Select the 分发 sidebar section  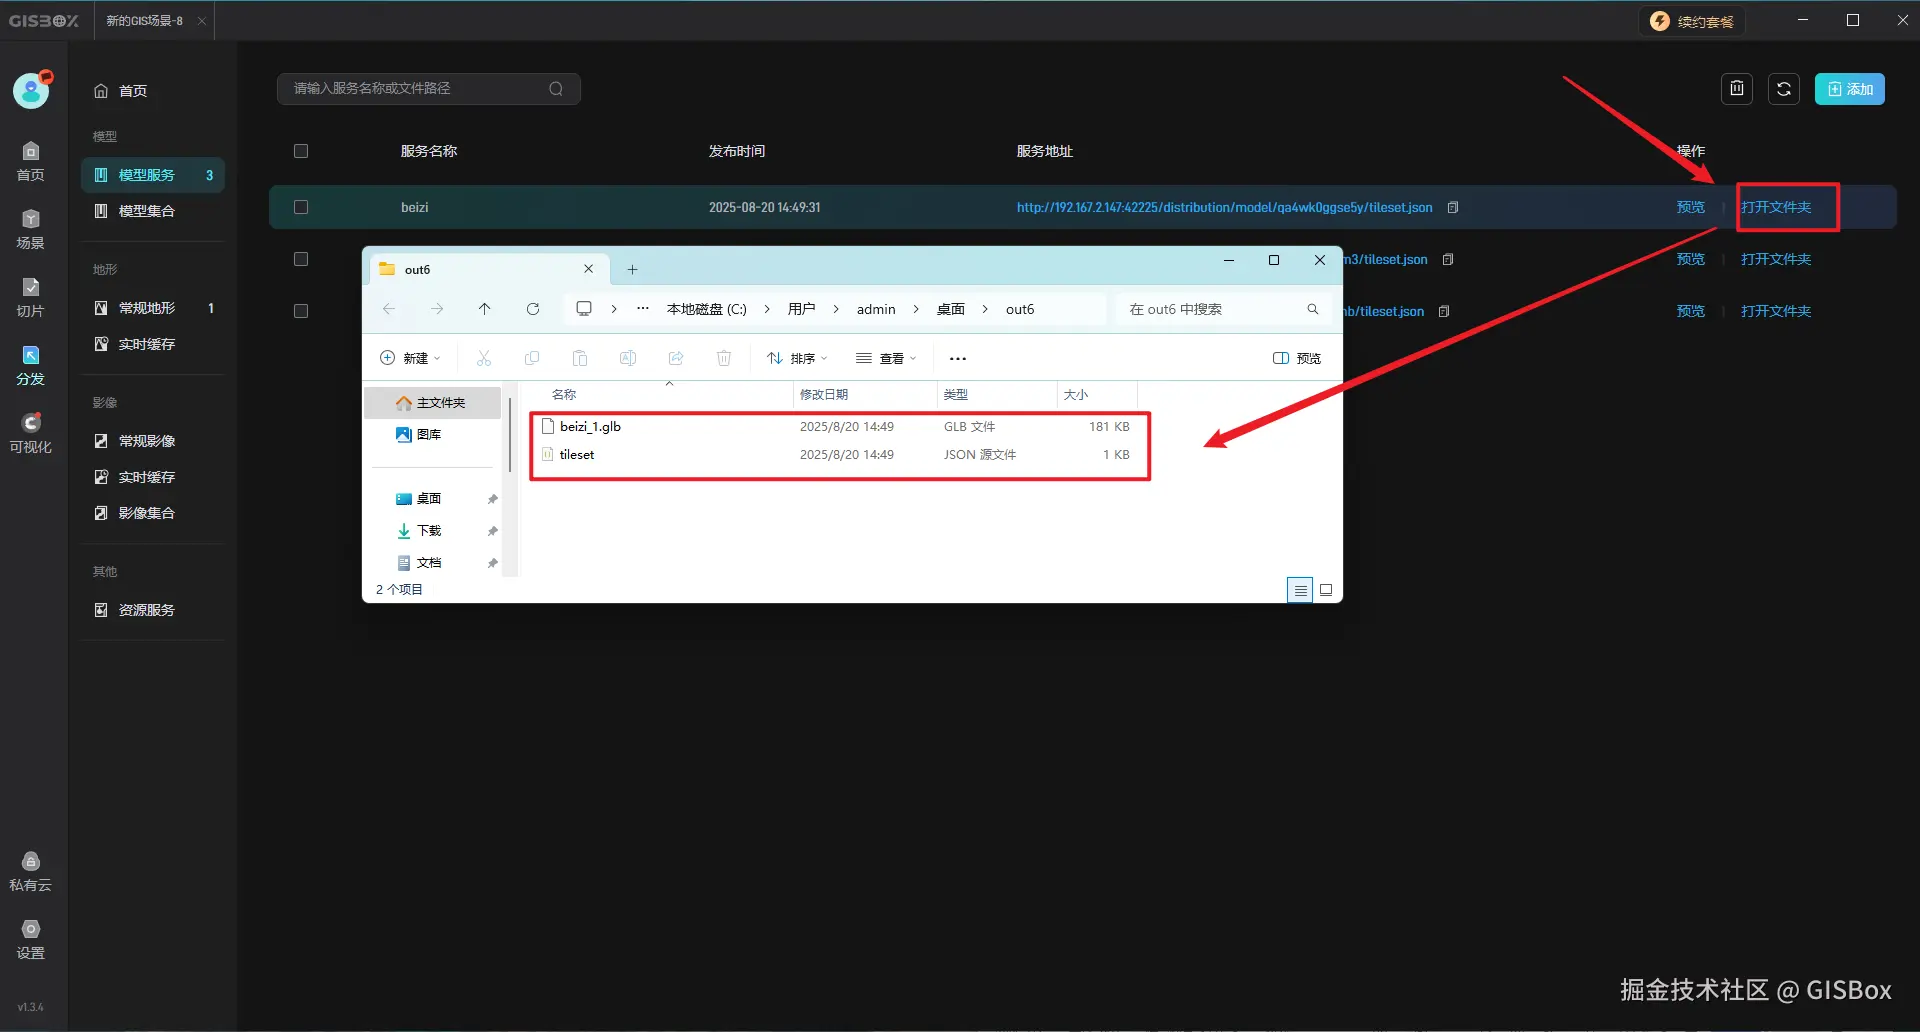coord(30,365)
